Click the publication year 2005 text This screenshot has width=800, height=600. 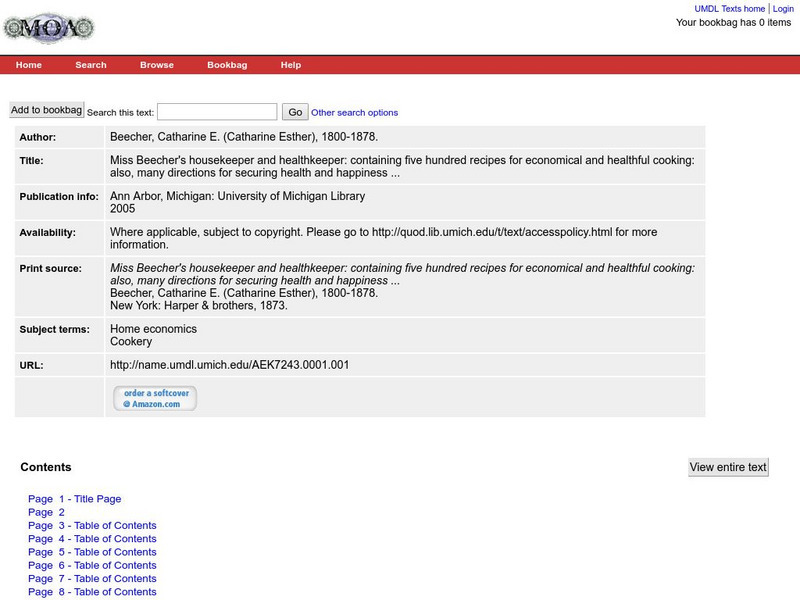122,209
